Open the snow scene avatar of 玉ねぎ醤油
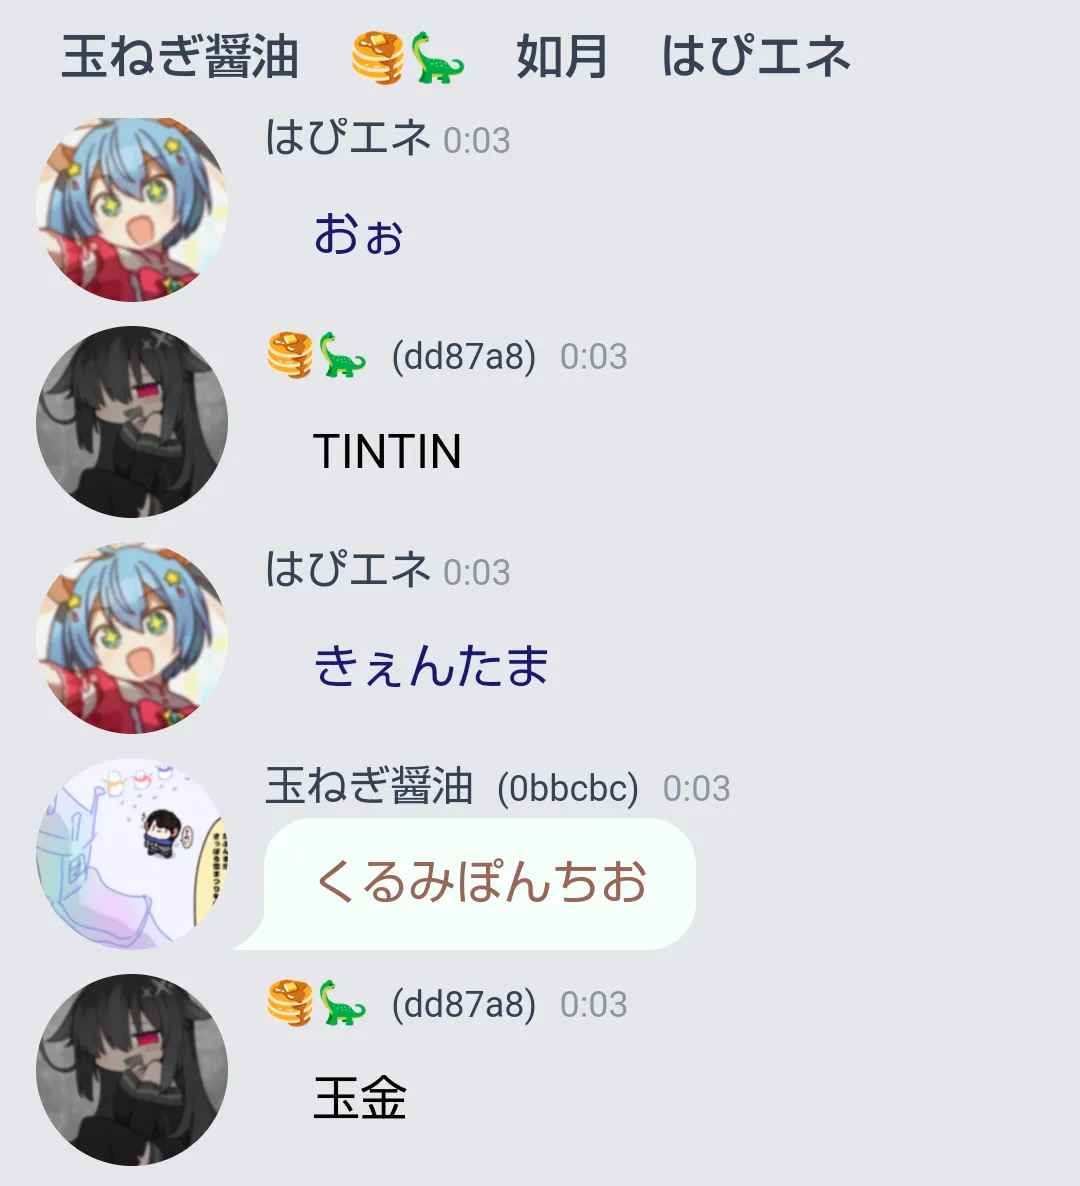The width and height of the screenshot is (1080, 1186). coord(132,853)
